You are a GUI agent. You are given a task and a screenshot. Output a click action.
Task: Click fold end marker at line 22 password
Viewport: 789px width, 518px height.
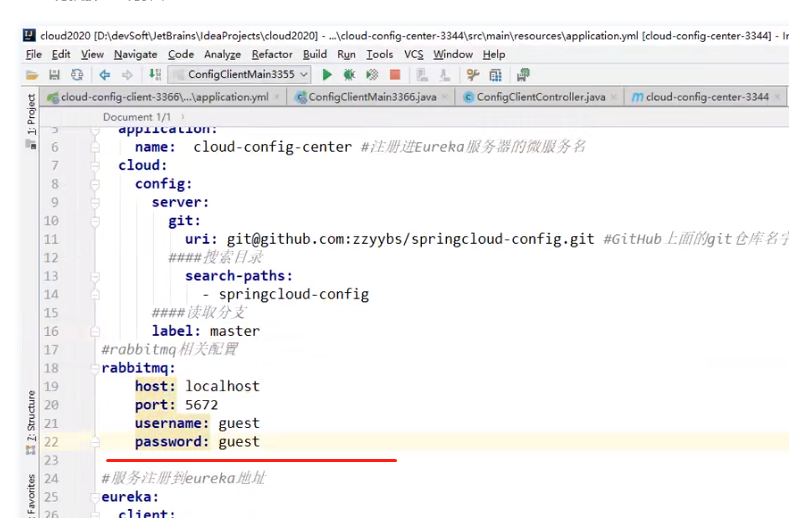point(95,442)
